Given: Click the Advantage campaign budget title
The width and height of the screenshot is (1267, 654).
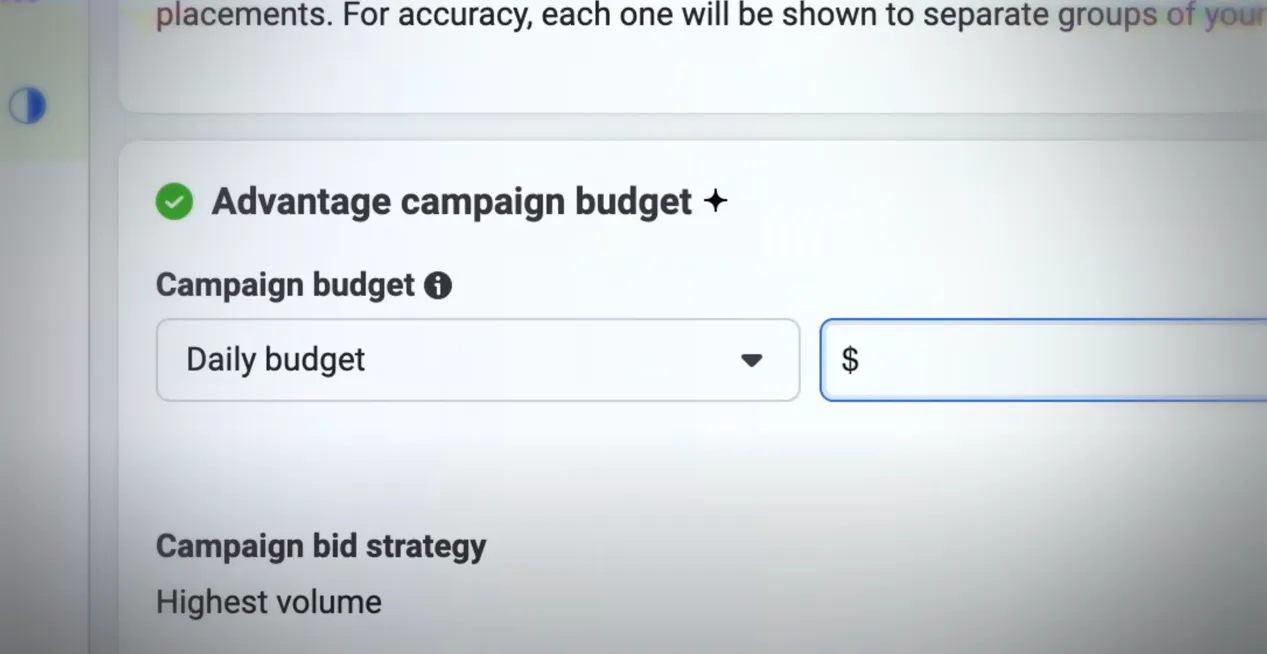Looking at the screenshot, I should pyautogui.click(x=450, y=201).
